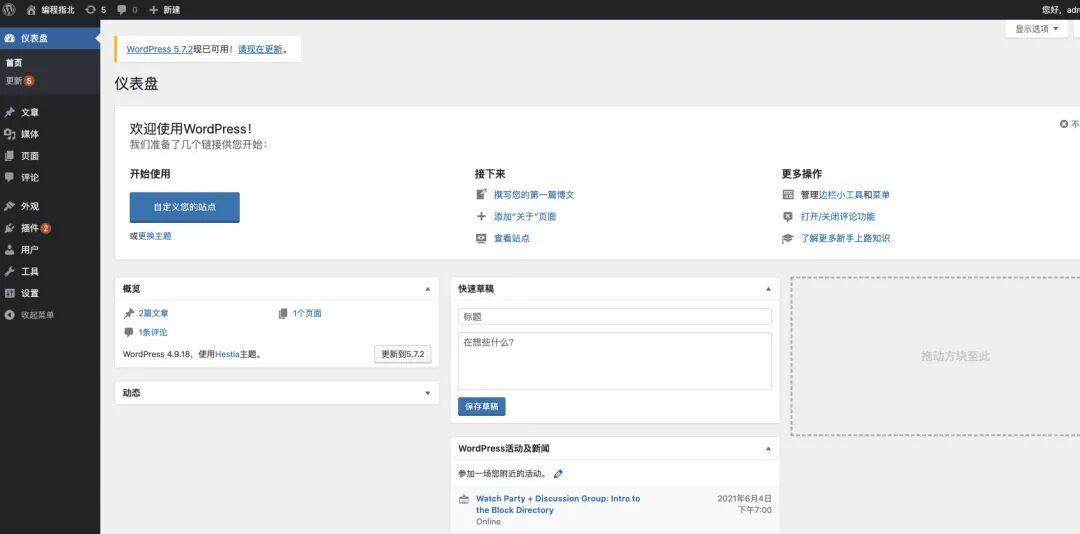Follow the 查看站点 link
1080x534 pixels.
[x=512, y=238]
